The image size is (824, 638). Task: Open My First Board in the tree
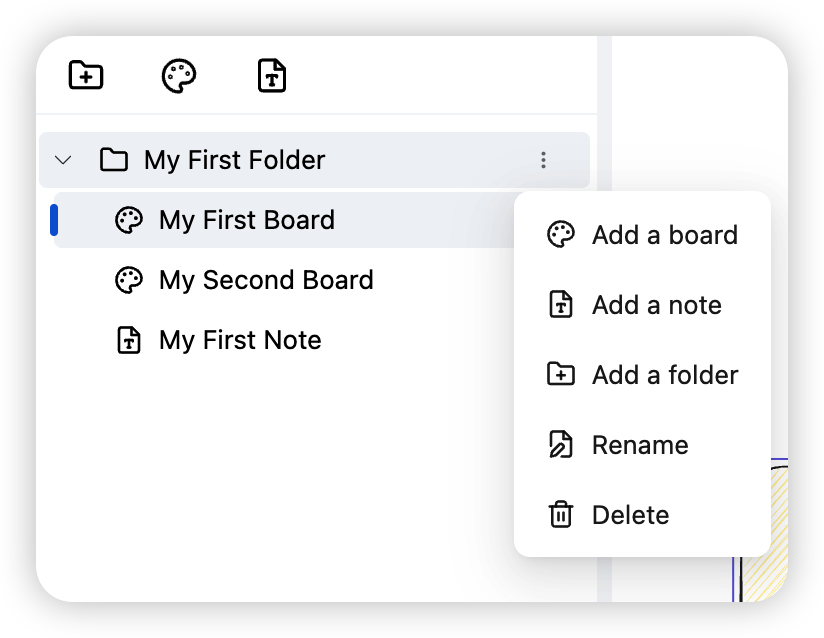point(247,220)
